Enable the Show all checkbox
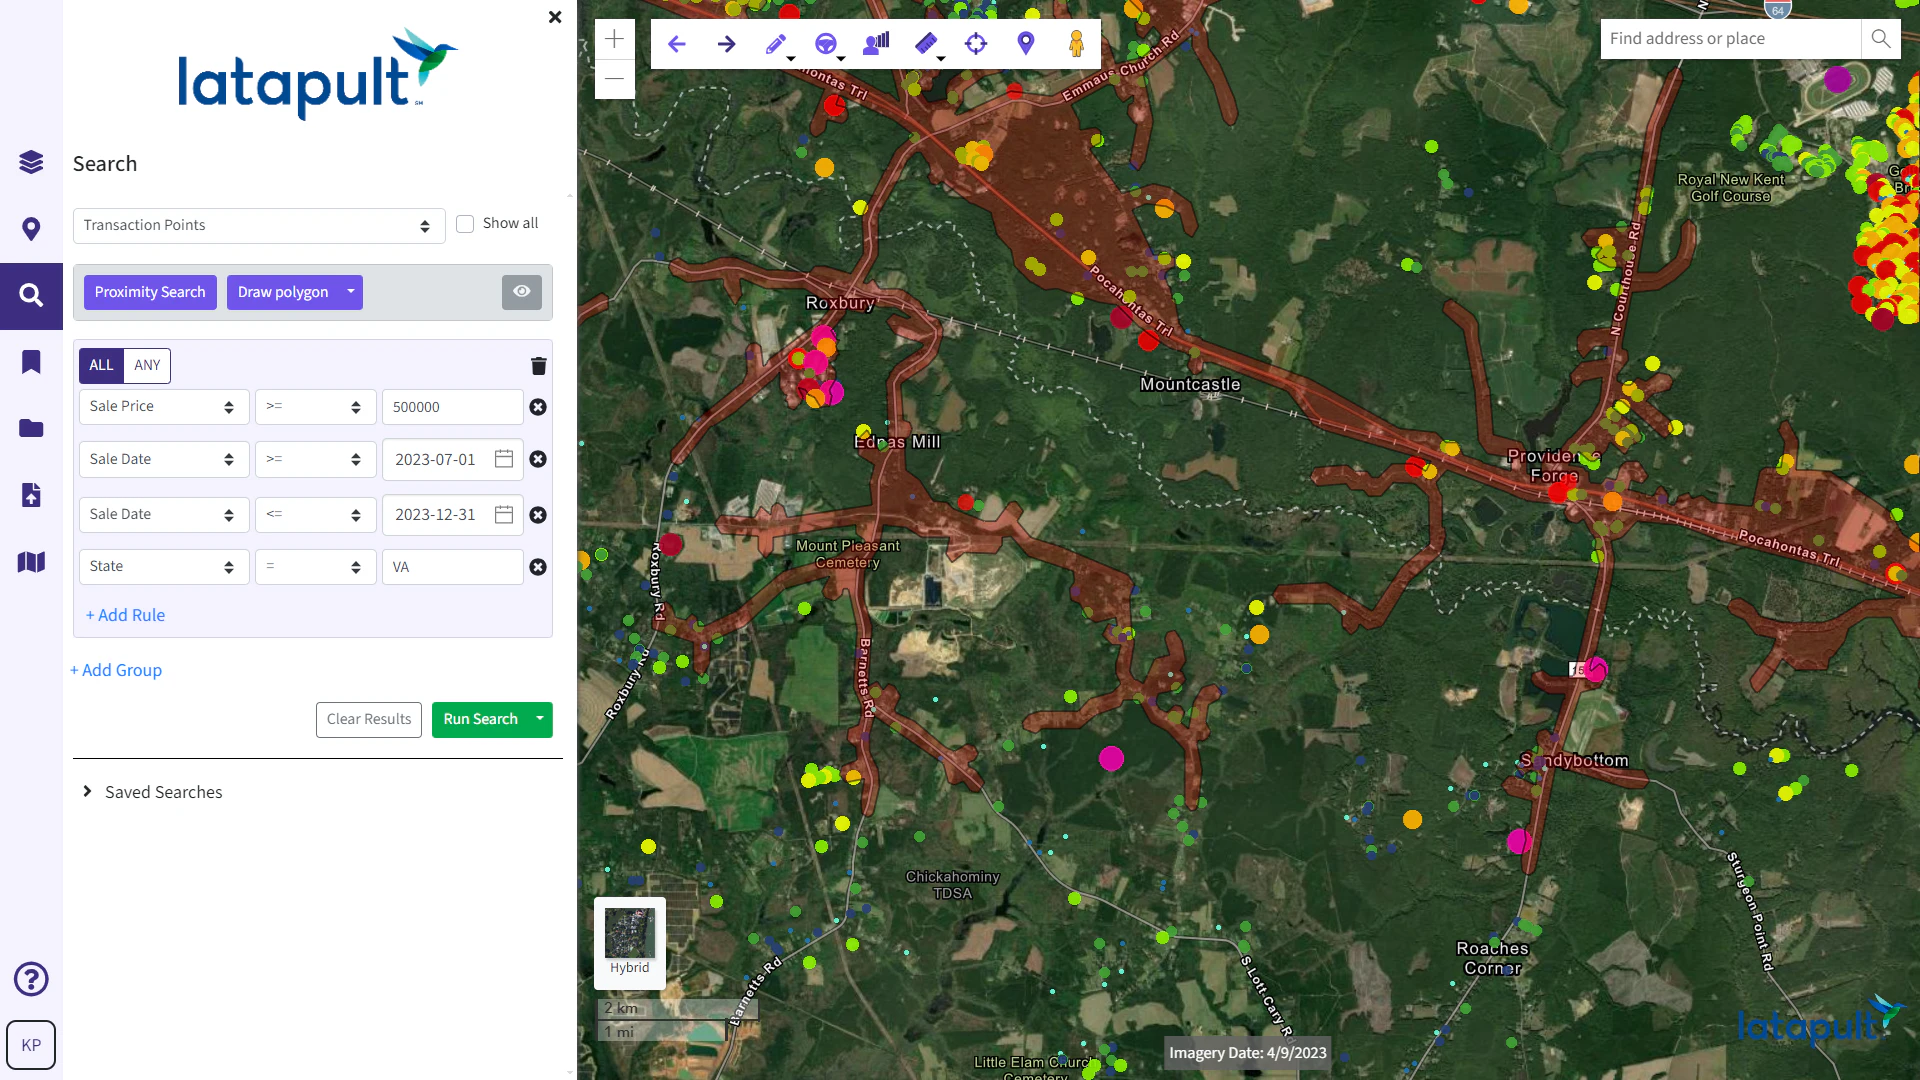This screenshot has height=1080, width=1920. click(x=465, y=224)
